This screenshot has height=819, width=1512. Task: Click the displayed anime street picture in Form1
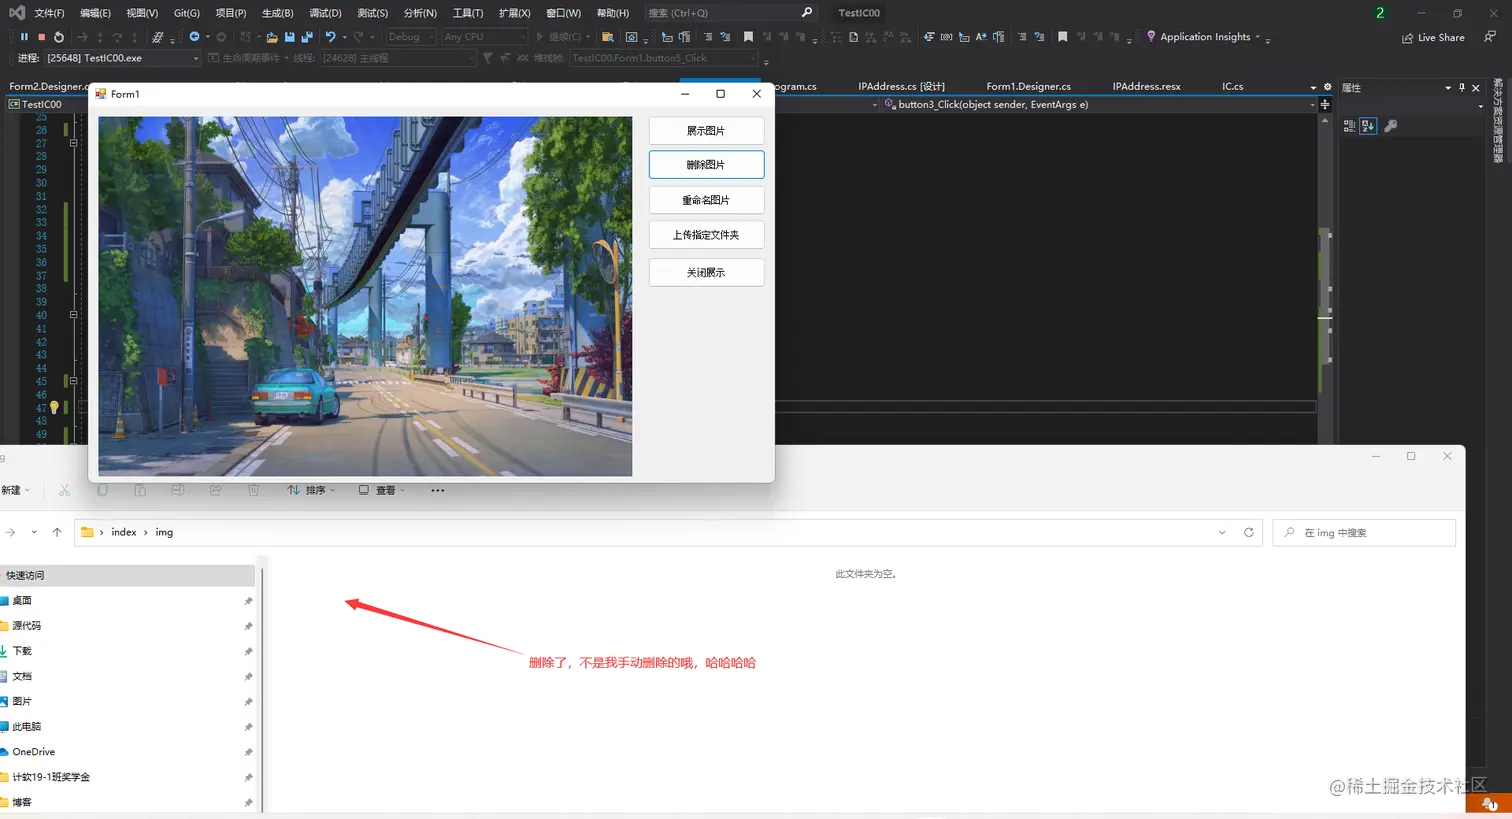pyautogui.click(x=365, y=296)
